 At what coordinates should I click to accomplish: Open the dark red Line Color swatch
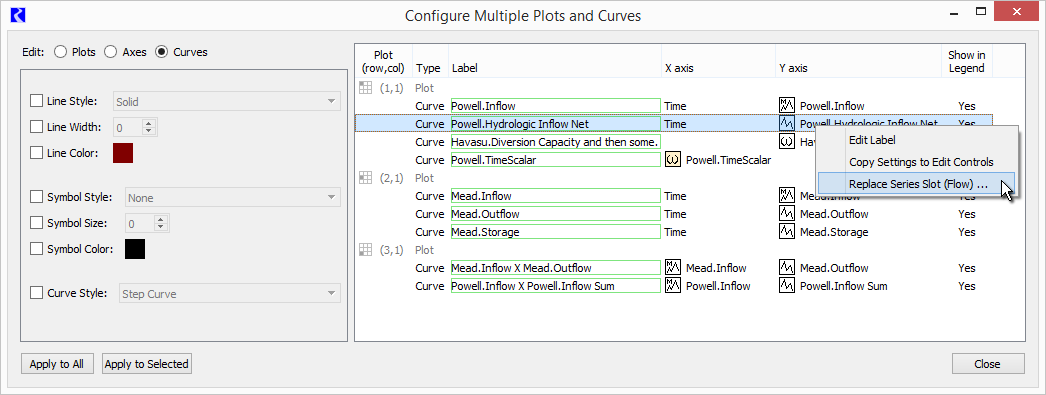(123, 153)
